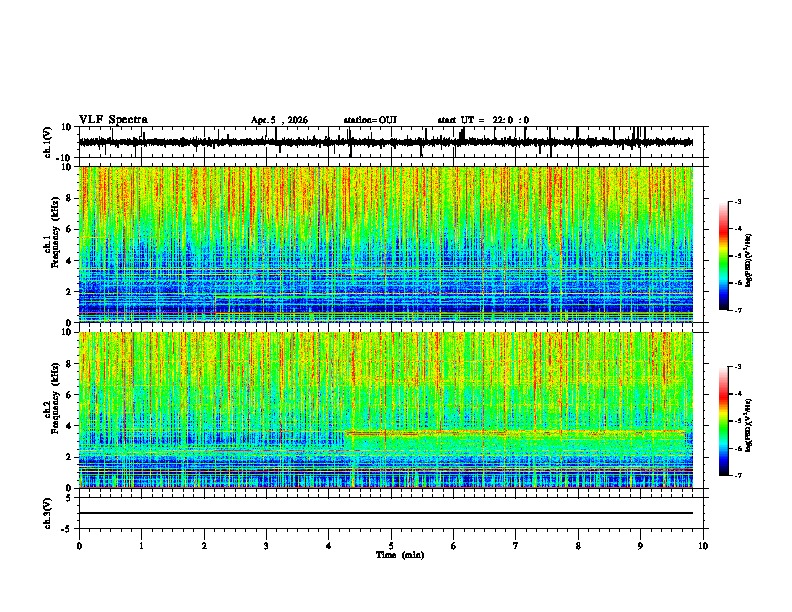Click time axis tick label "7"
This screenshot has height=612, width=792.
pyautogui.click(x=516, y=545)
